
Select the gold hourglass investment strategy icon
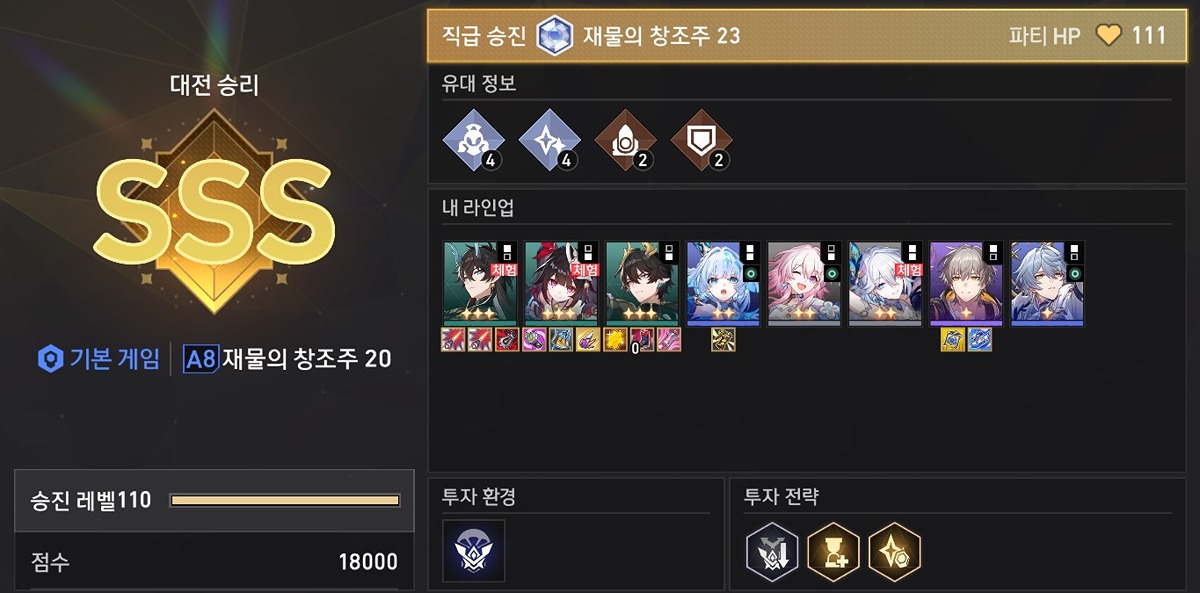(x=833, y=551)
